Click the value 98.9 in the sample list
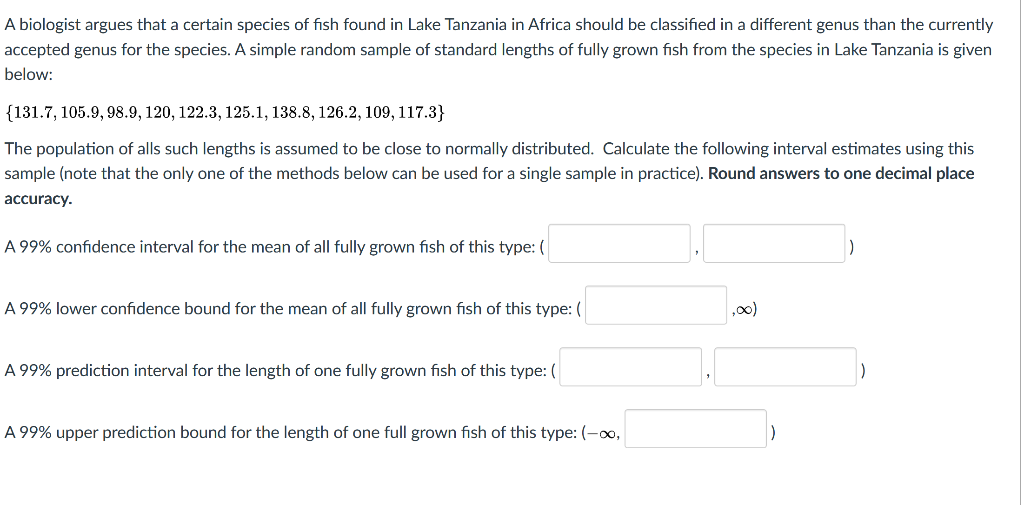 tap(122, 112)
